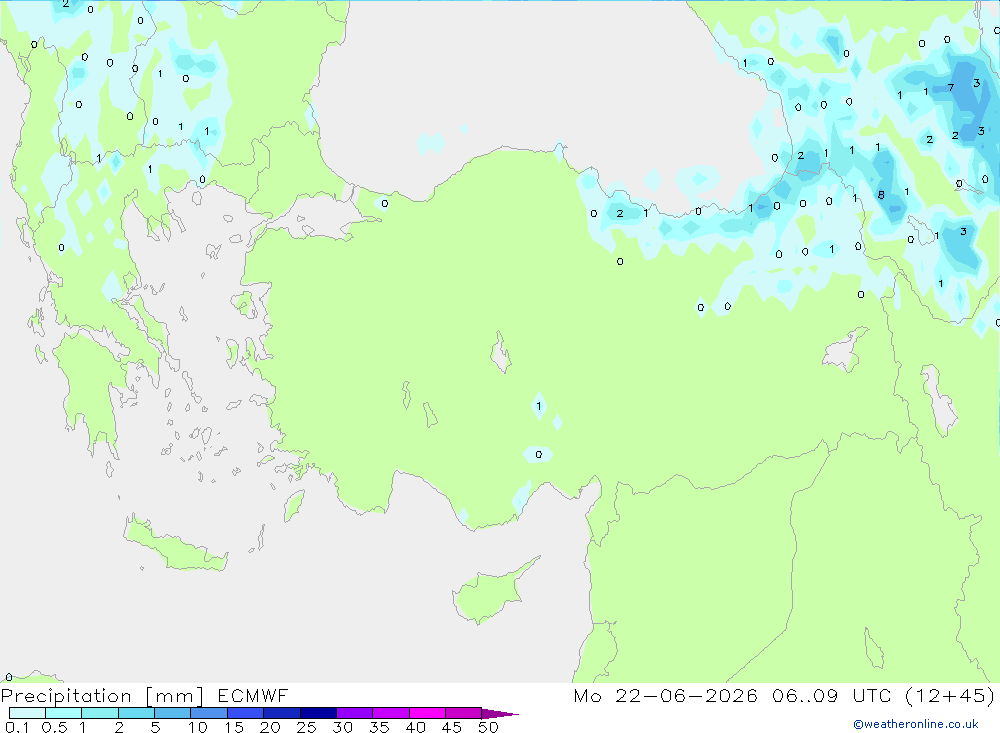The width and height of the screenshot is (1000, 733).
Task: Select the 45–50 mm legend swatch
Action: coord(463,713)
